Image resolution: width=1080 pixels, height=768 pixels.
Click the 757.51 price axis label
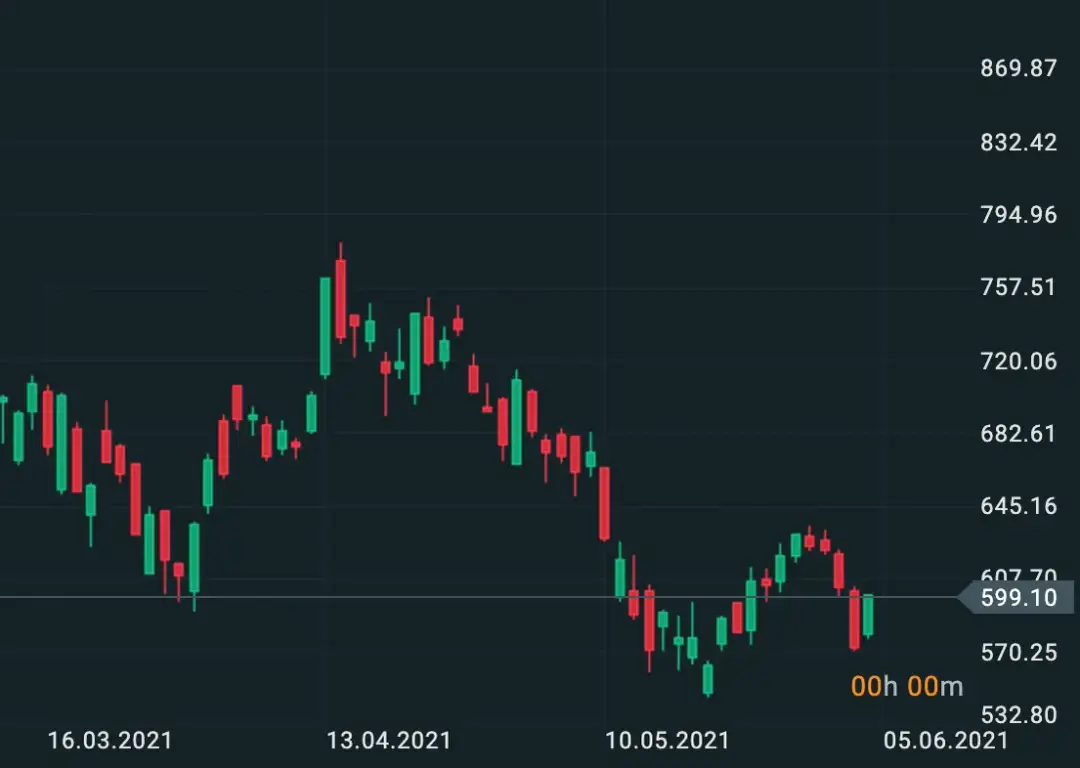(1019, 288)
